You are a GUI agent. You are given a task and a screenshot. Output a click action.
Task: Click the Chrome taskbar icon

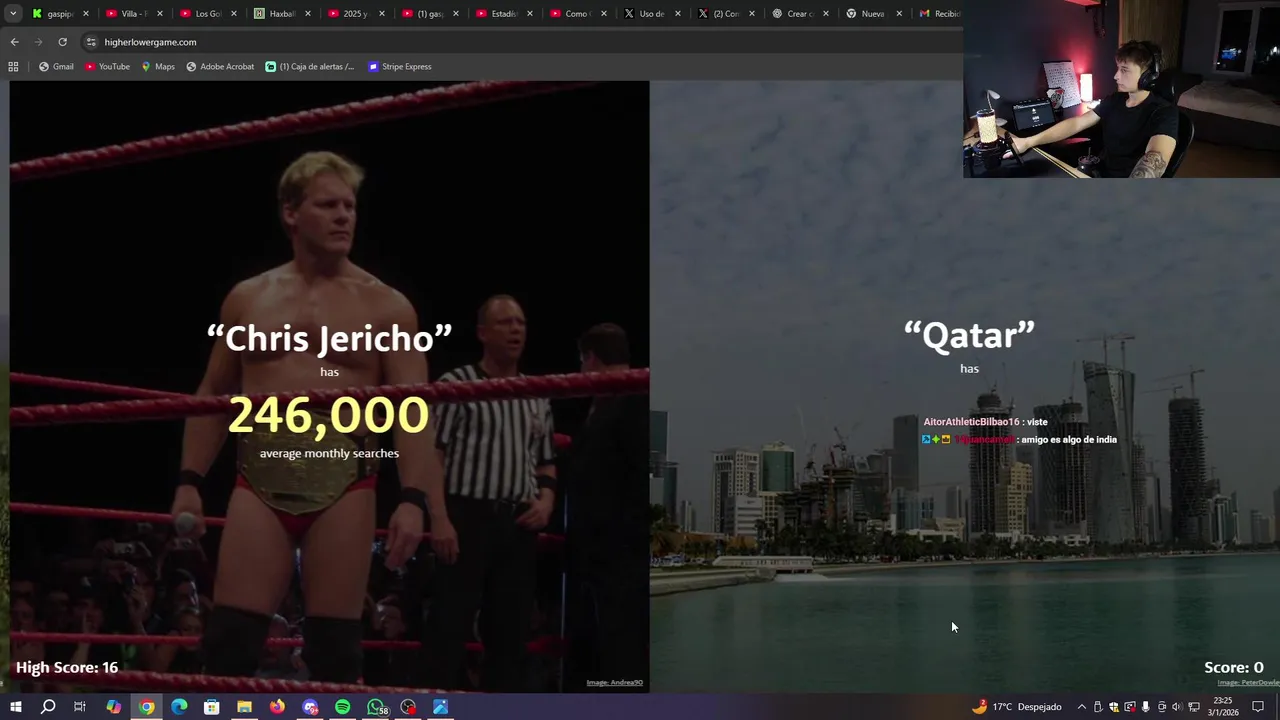(146, 707)
